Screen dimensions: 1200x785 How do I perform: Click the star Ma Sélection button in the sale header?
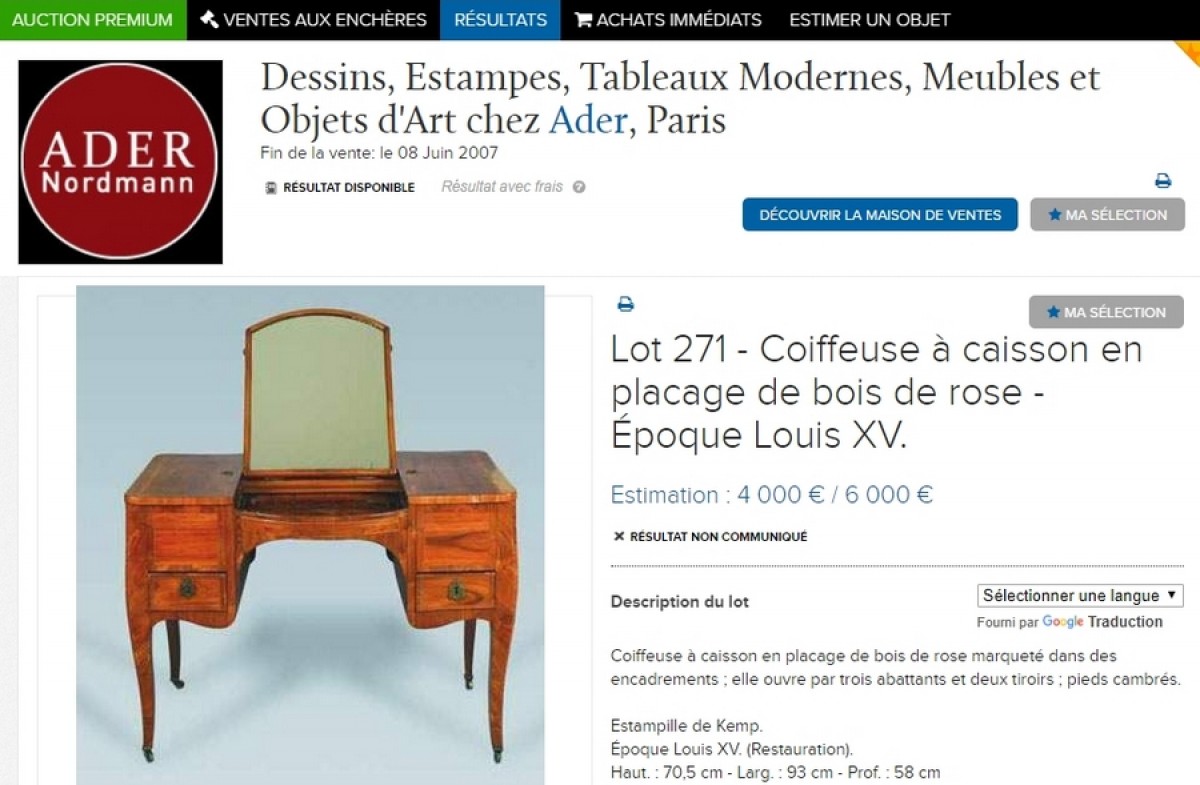point(1107,214)
